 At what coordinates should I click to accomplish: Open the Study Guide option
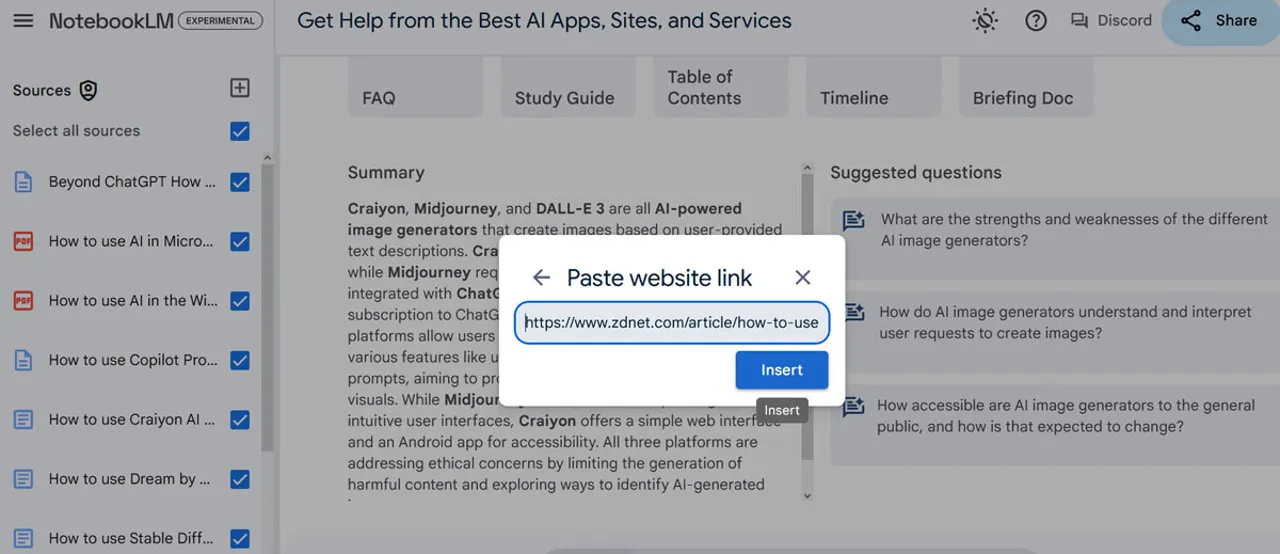(564, 98)
